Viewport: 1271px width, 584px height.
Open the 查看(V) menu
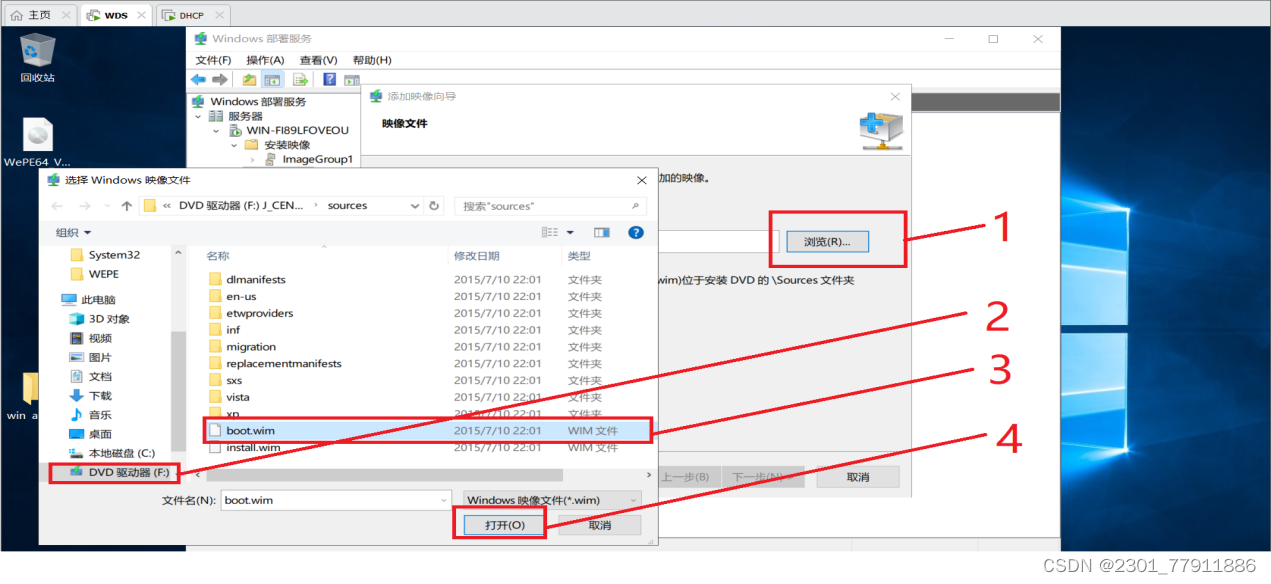[318, 60]
